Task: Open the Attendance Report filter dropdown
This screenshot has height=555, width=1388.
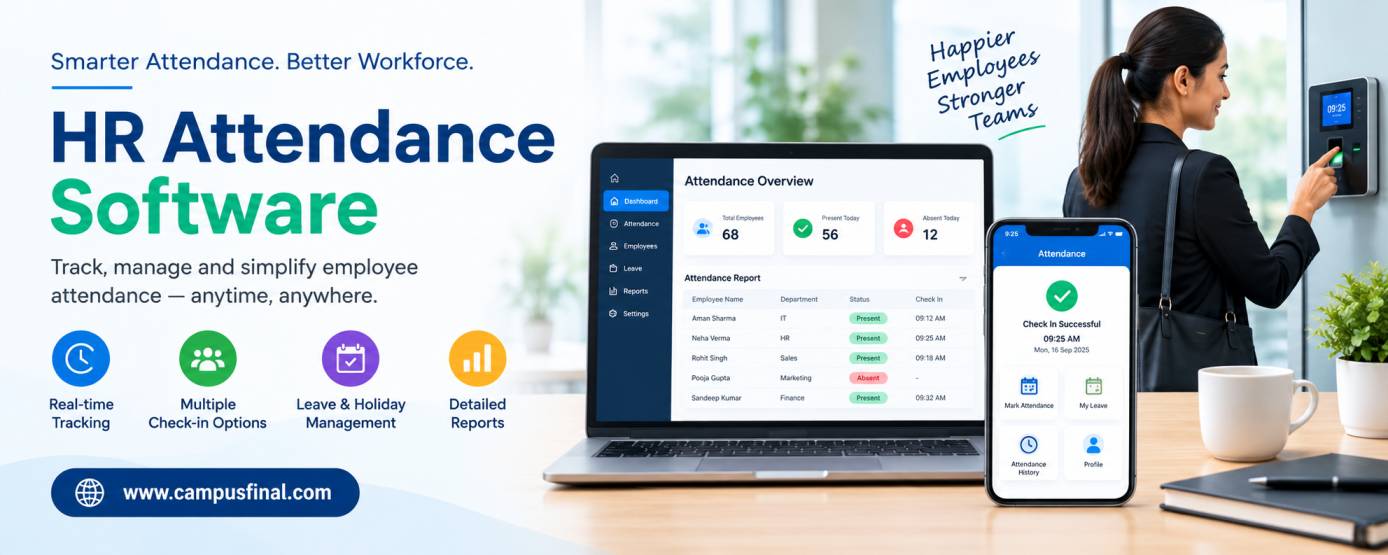Action: (x=963, y=279)
